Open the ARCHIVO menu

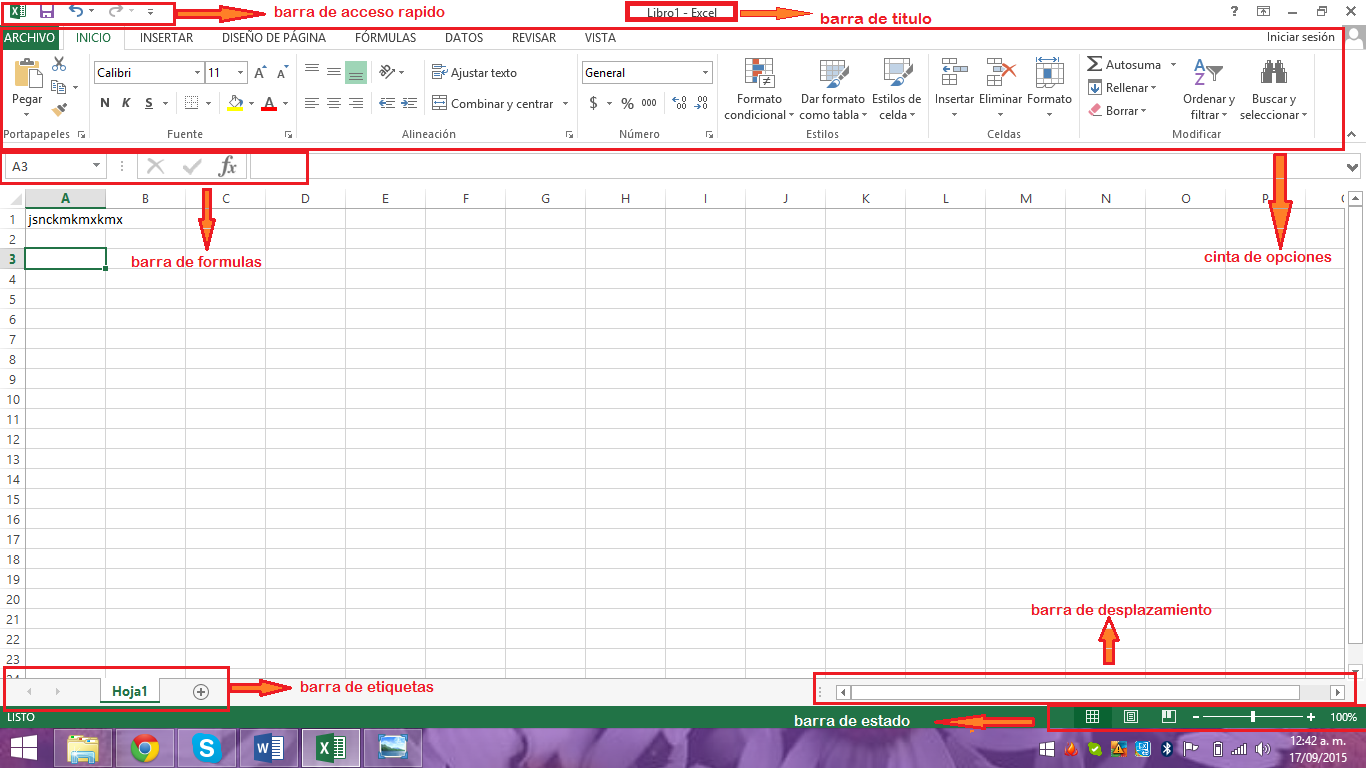tap(30, 38)
